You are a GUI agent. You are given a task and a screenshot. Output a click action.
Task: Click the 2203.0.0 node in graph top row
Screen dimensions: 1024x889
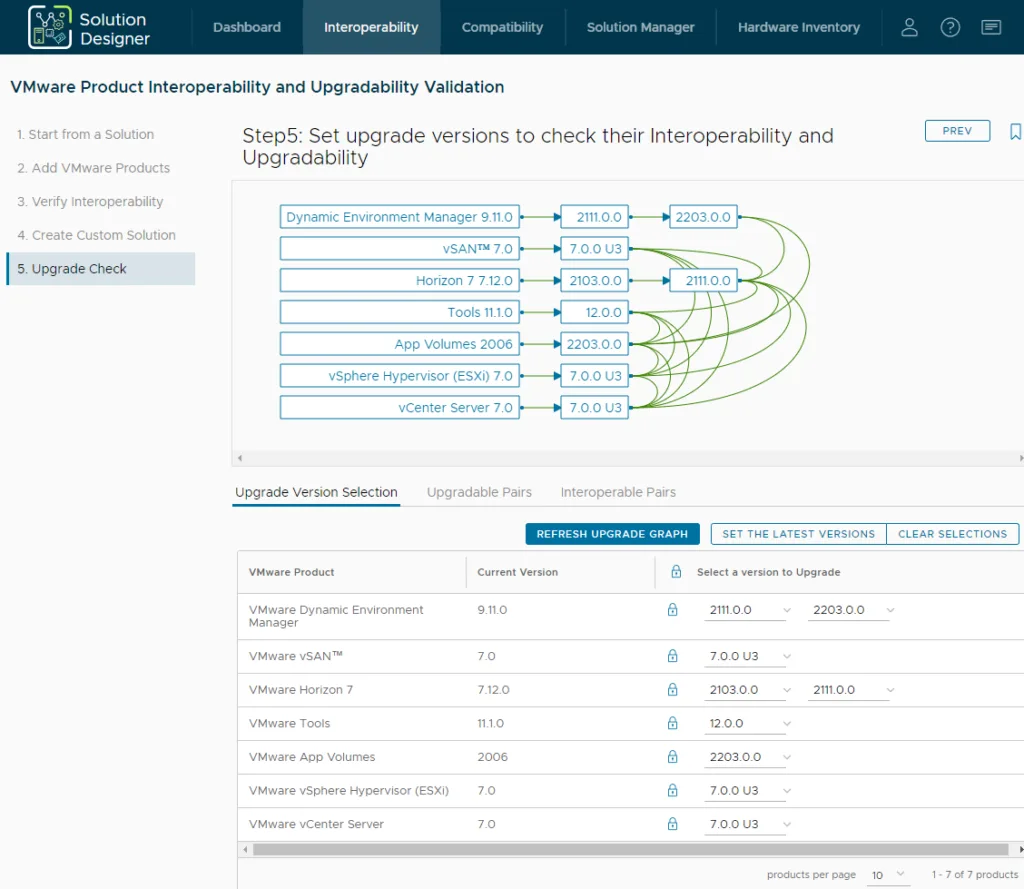pyautogui.click(x=703, y=217)
